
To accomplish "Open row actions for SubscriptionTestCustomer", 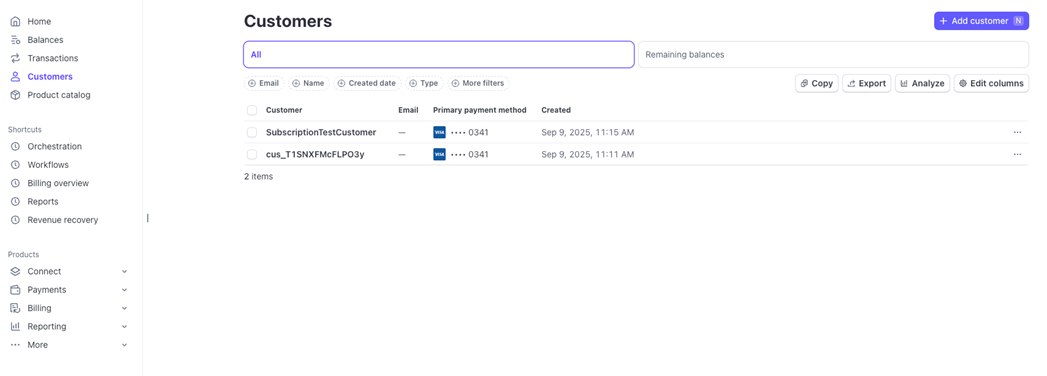I will (x=1017, y=132).
